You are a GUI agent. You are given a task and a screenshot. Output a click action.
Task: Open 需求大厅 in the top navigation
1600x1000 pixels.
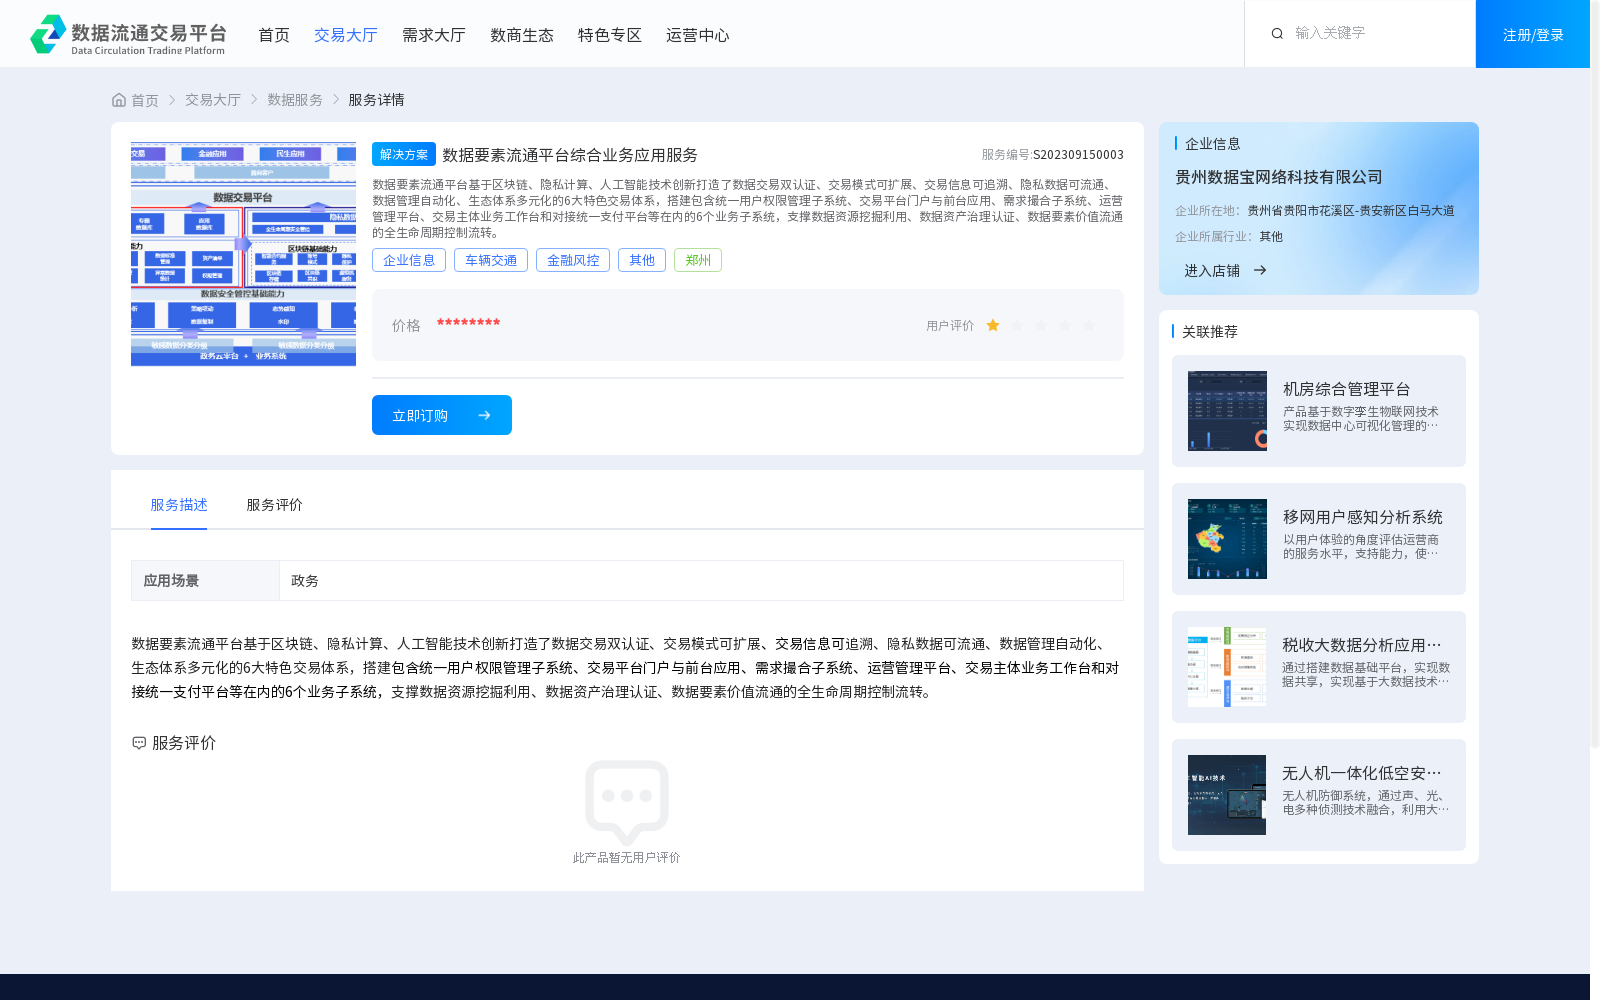(x=434, y=35)
